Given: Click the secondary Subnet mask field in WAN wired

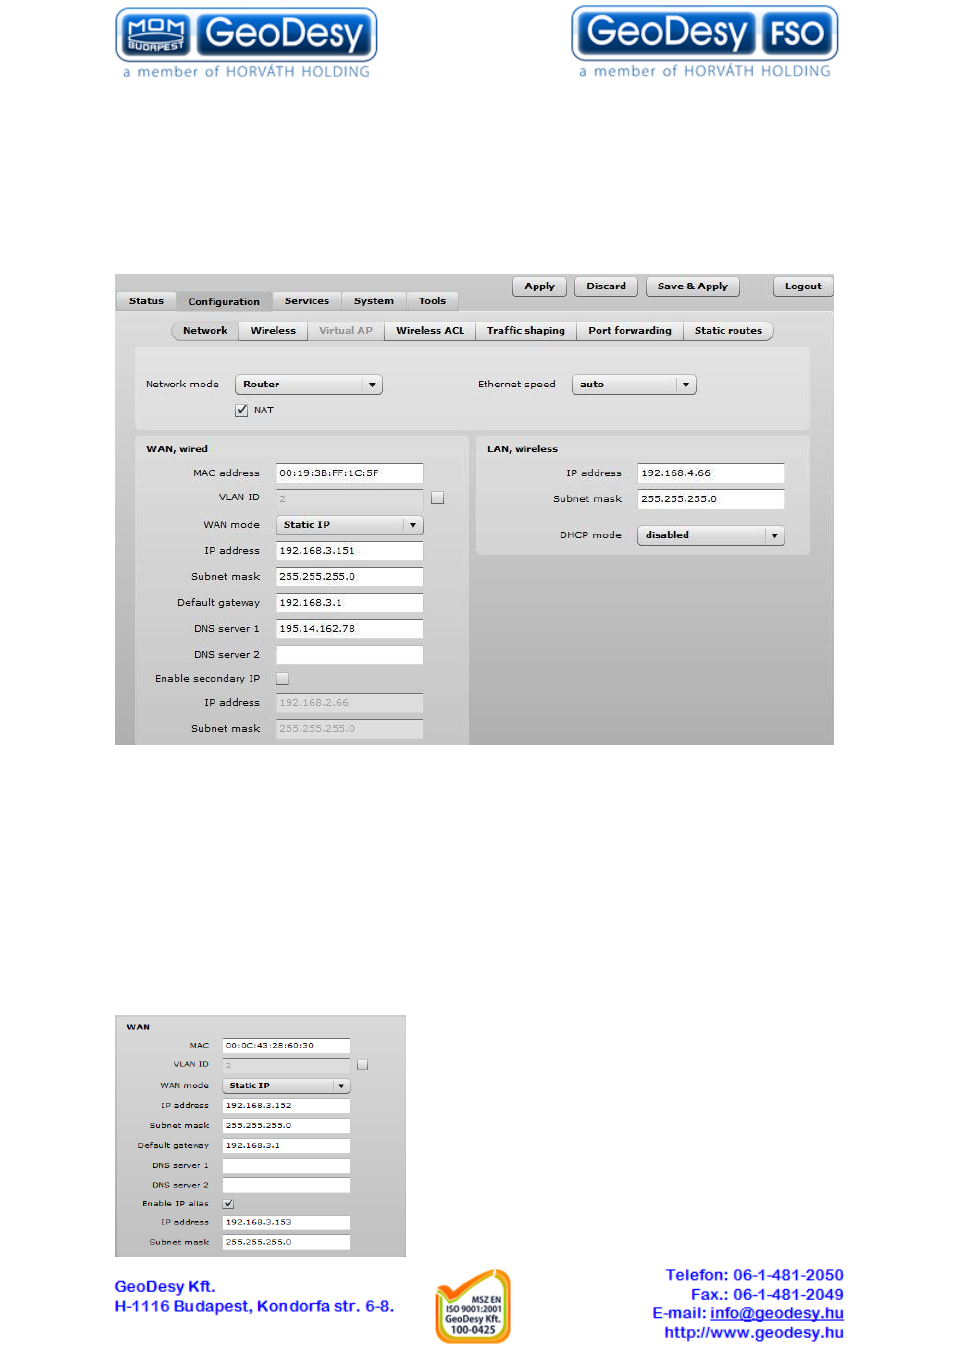Looking at the screenshot, I should click(x=349, y=729).
